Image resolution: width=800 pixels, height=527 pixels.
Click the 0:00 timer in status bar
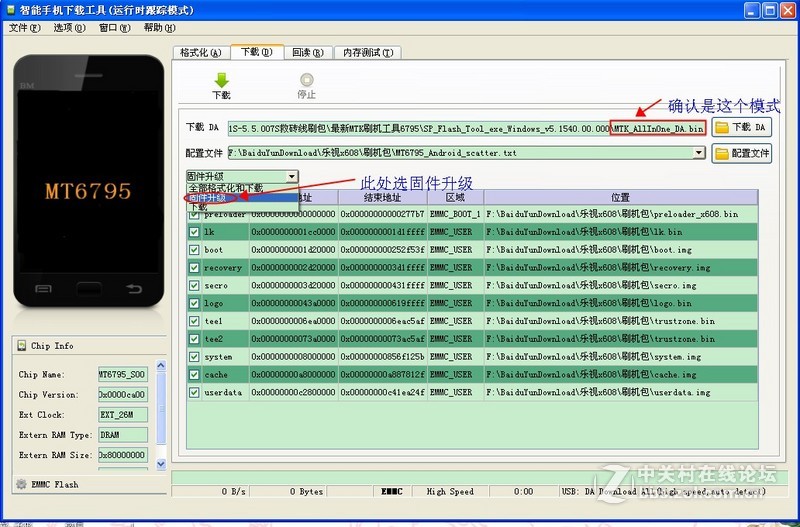[x=523, y=491]
